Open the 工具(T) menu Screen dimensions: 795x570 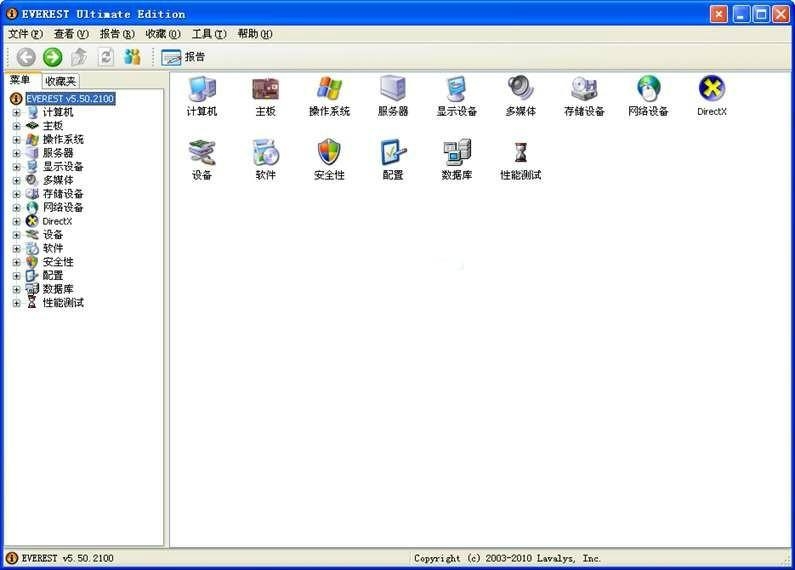pos(209,34)
